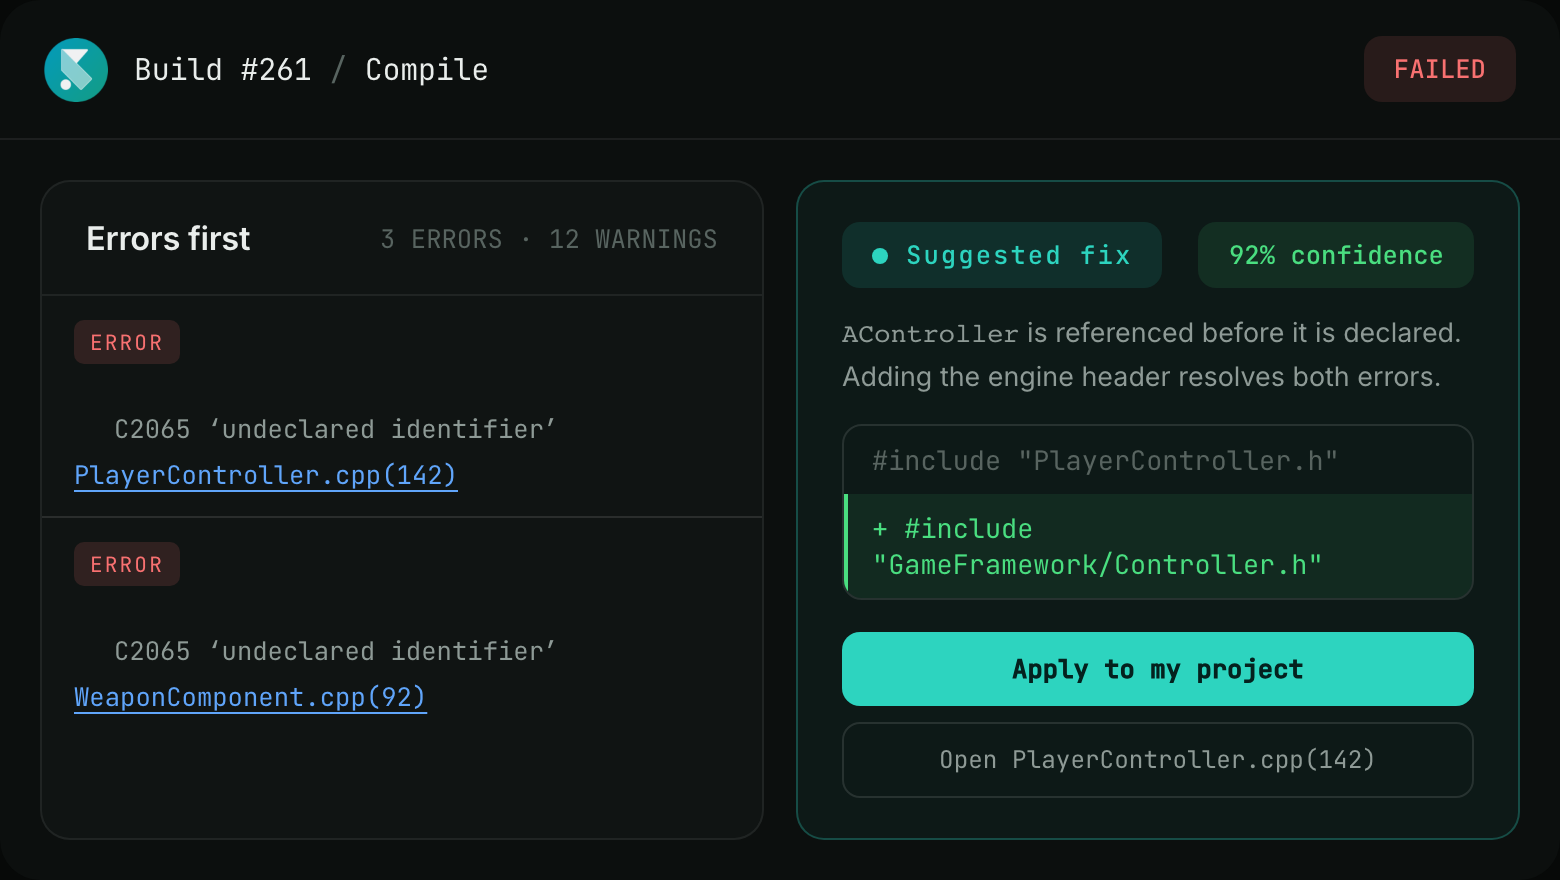Image resolution: width=1560 pixels, height=880 pixels.
Task: Click the #include "PlayerController.h" code line
Action: click(1158, 460)
